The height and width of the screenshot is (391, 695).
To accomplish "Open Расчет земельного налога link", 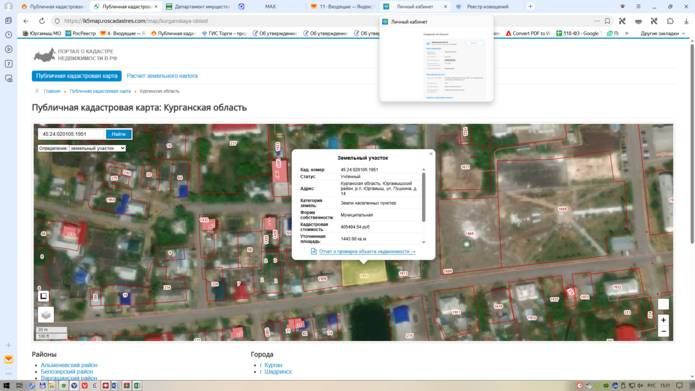I will coord(162,76).
